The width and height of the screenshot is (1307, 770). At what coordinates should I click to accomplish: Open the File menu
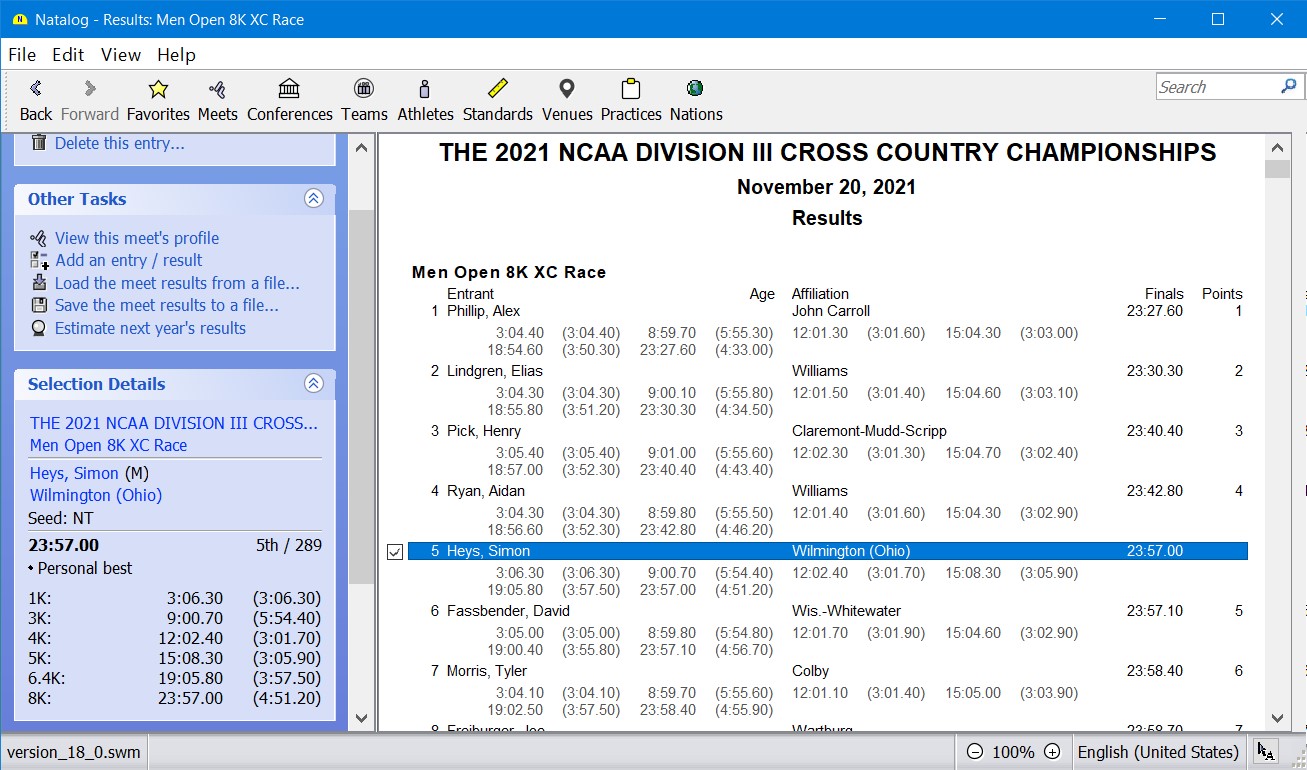point(22,55)
